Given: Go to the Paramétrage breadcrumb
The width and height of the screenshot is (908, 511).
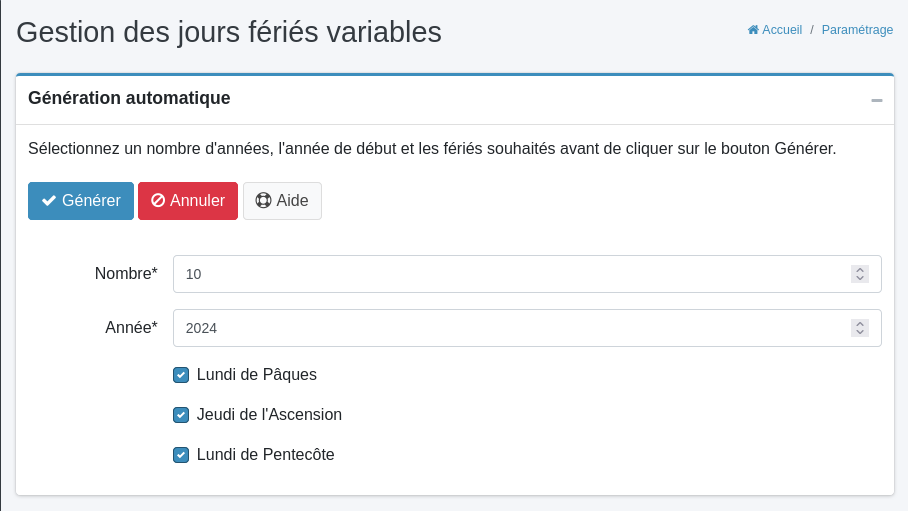Looking at the screenshot, I should point(857,30).
